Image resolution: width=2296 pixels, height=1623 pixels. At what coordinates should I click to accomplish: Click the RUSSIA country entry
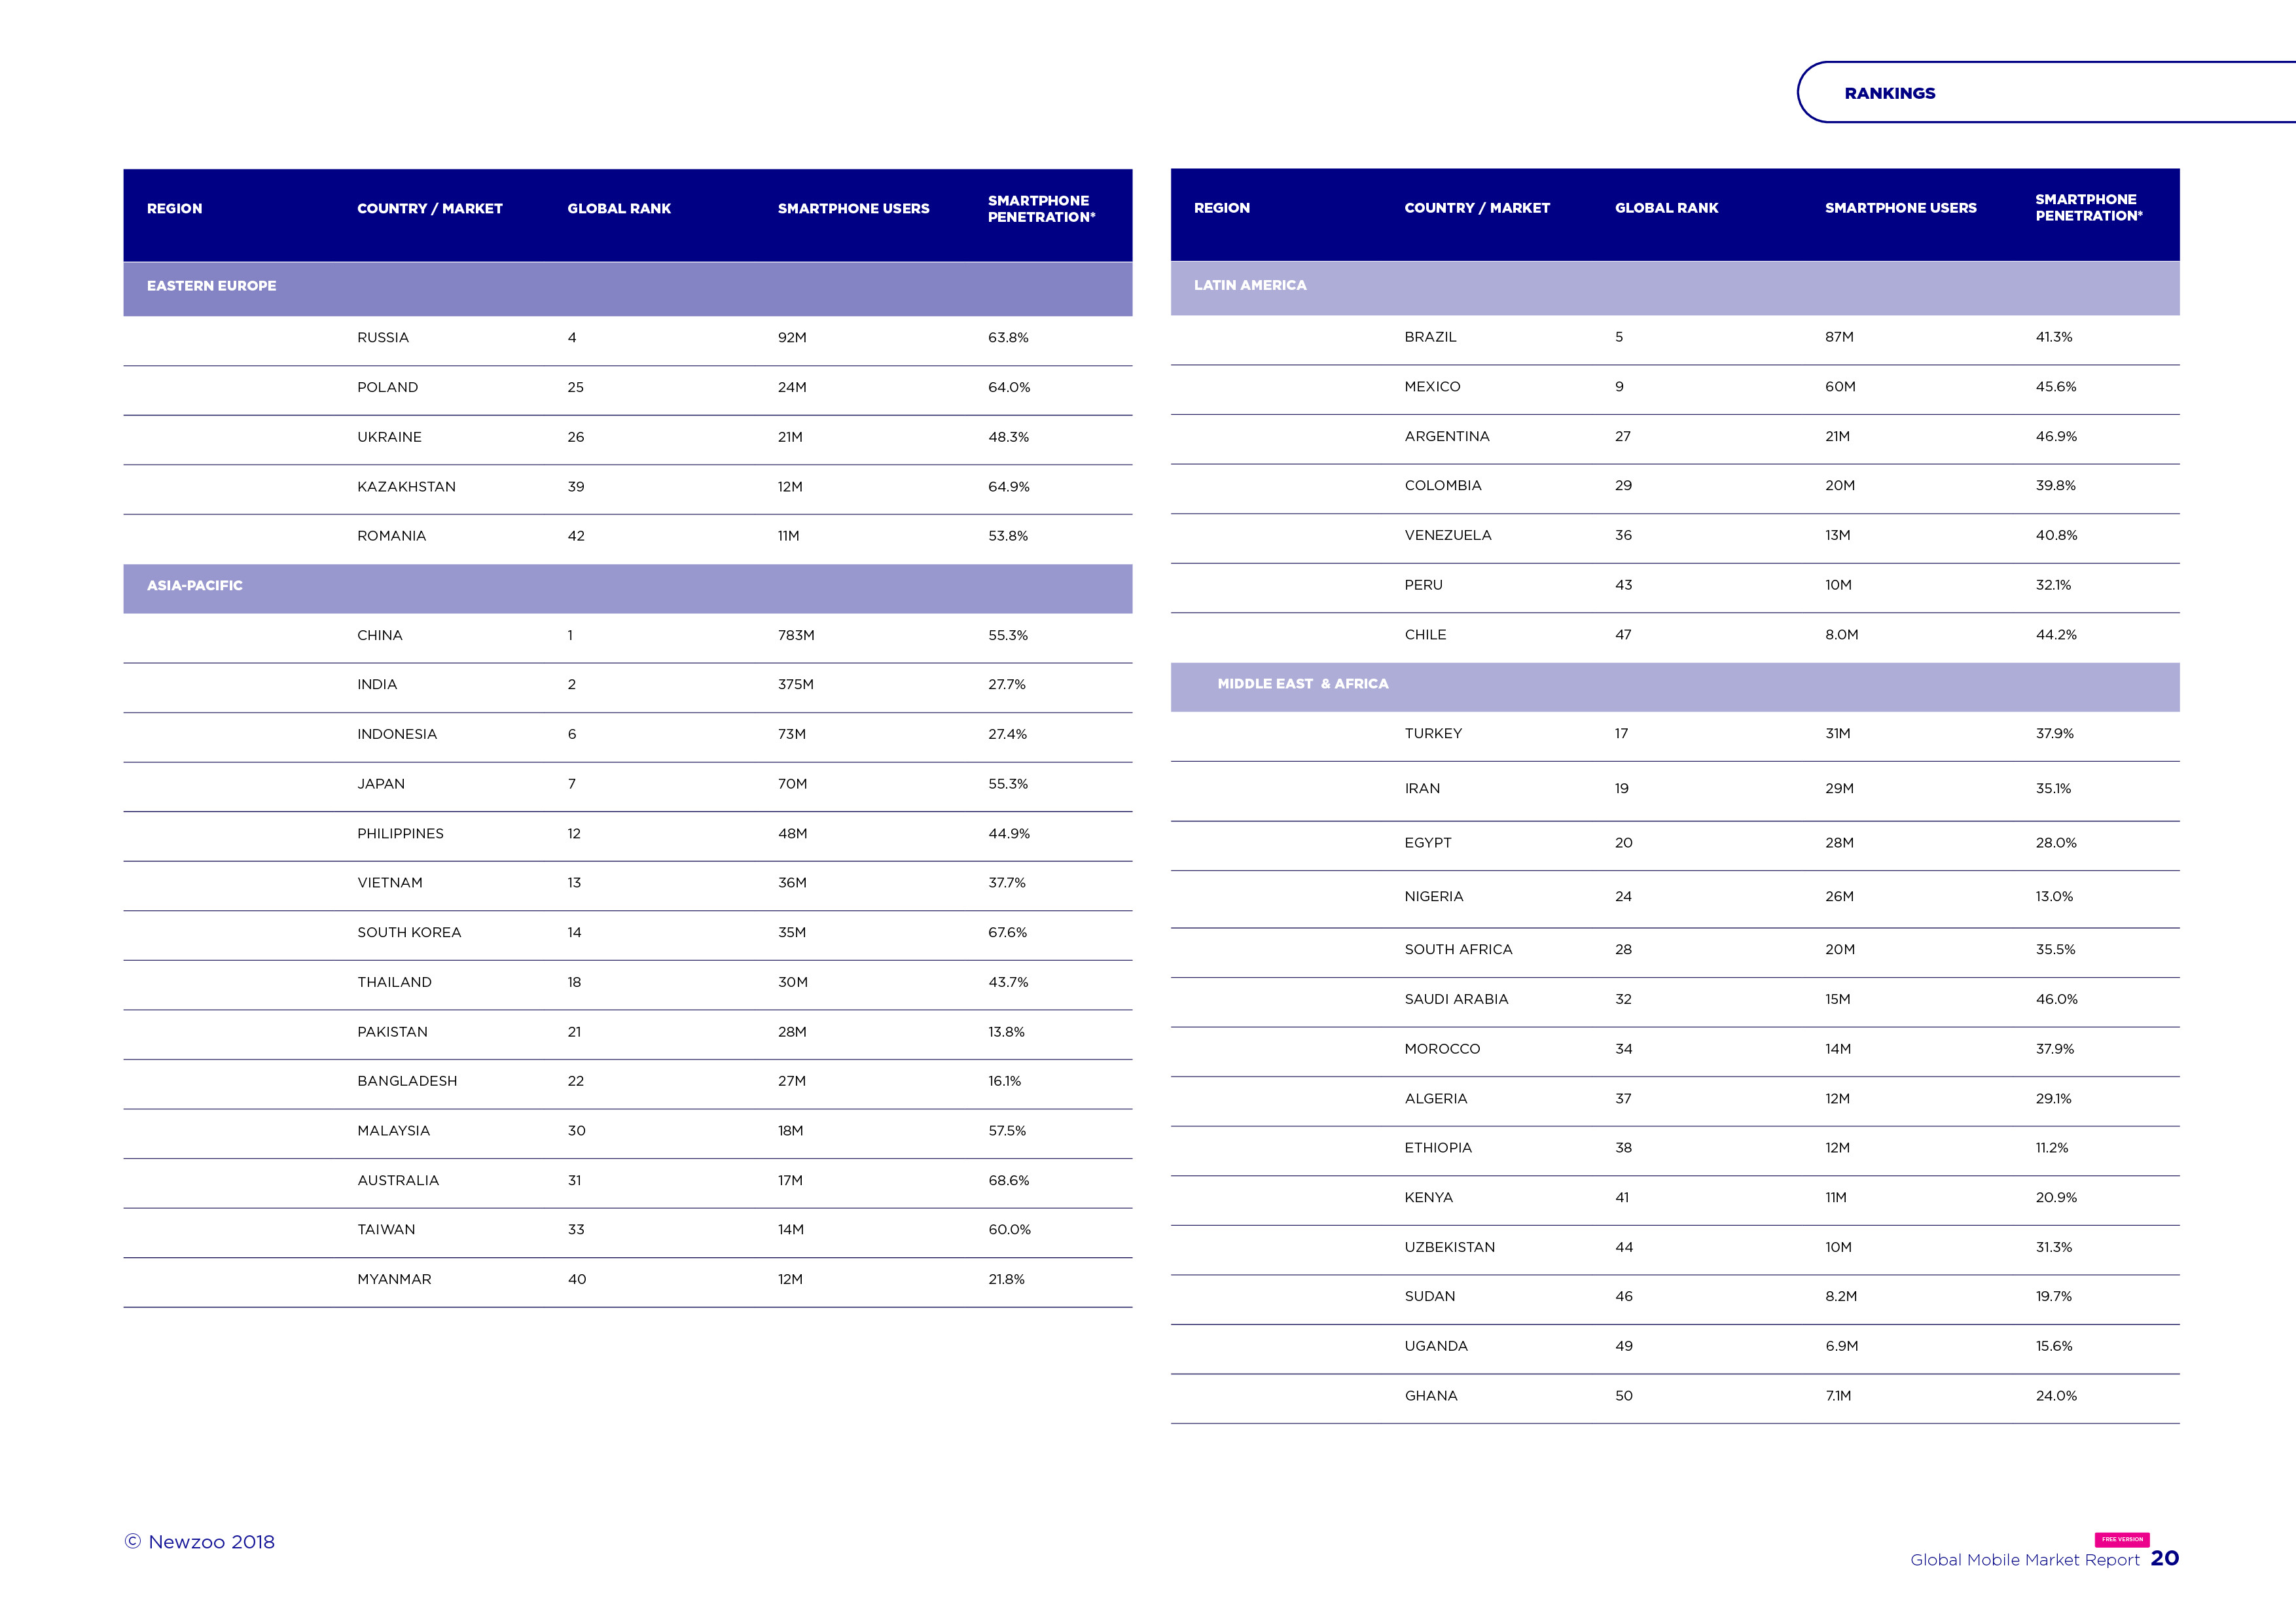coord(383,338)
